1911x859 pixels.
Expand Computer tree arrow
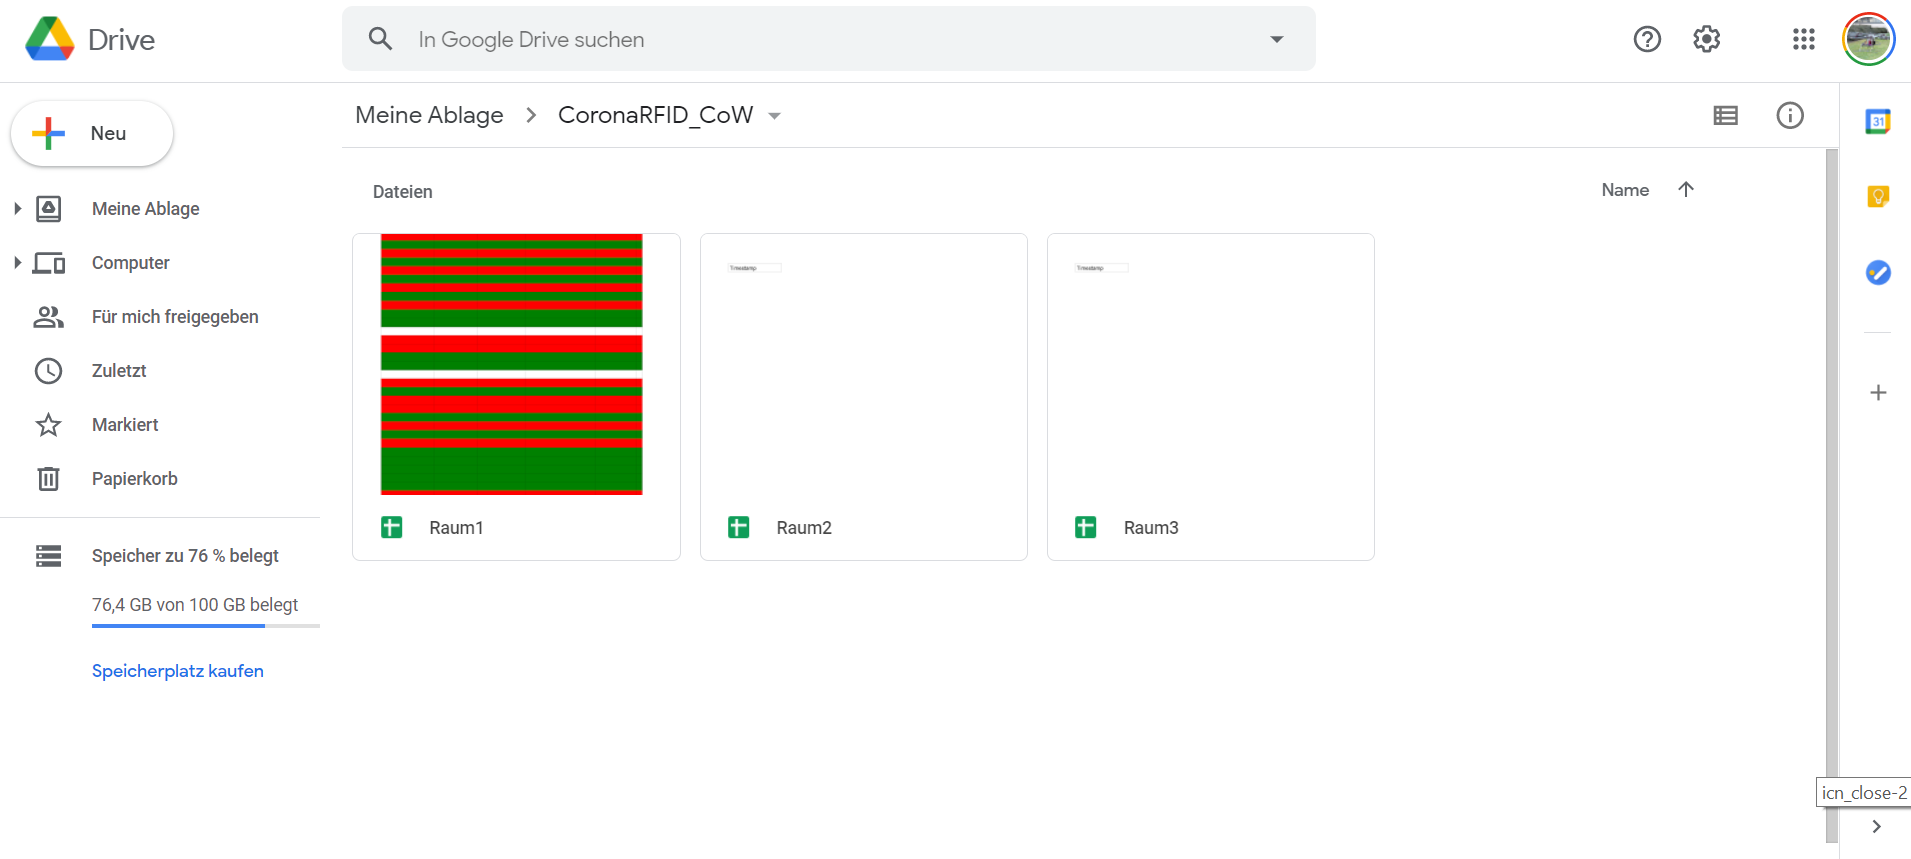[17, 263]
